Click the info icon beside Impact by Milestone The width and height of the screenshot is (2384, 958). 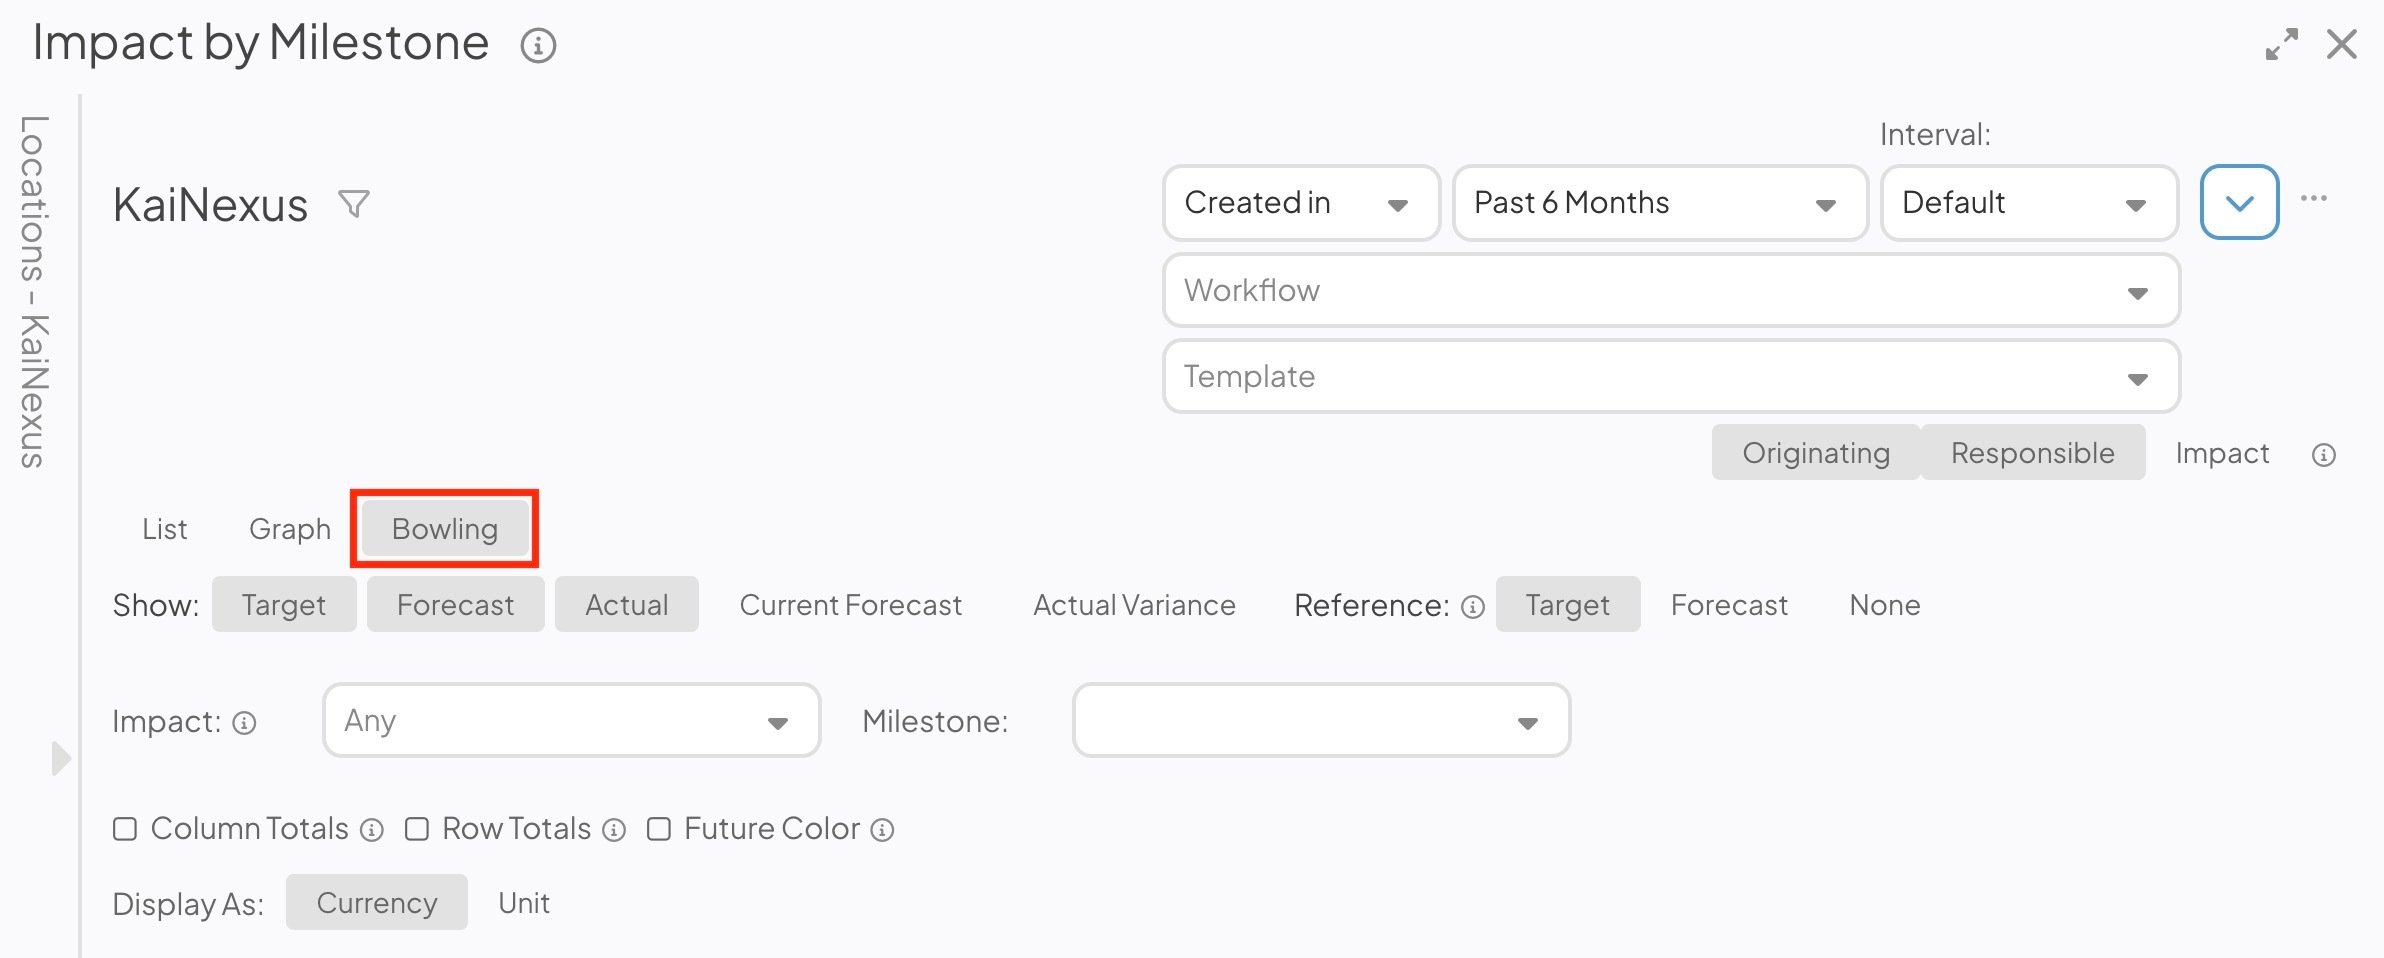538,45
